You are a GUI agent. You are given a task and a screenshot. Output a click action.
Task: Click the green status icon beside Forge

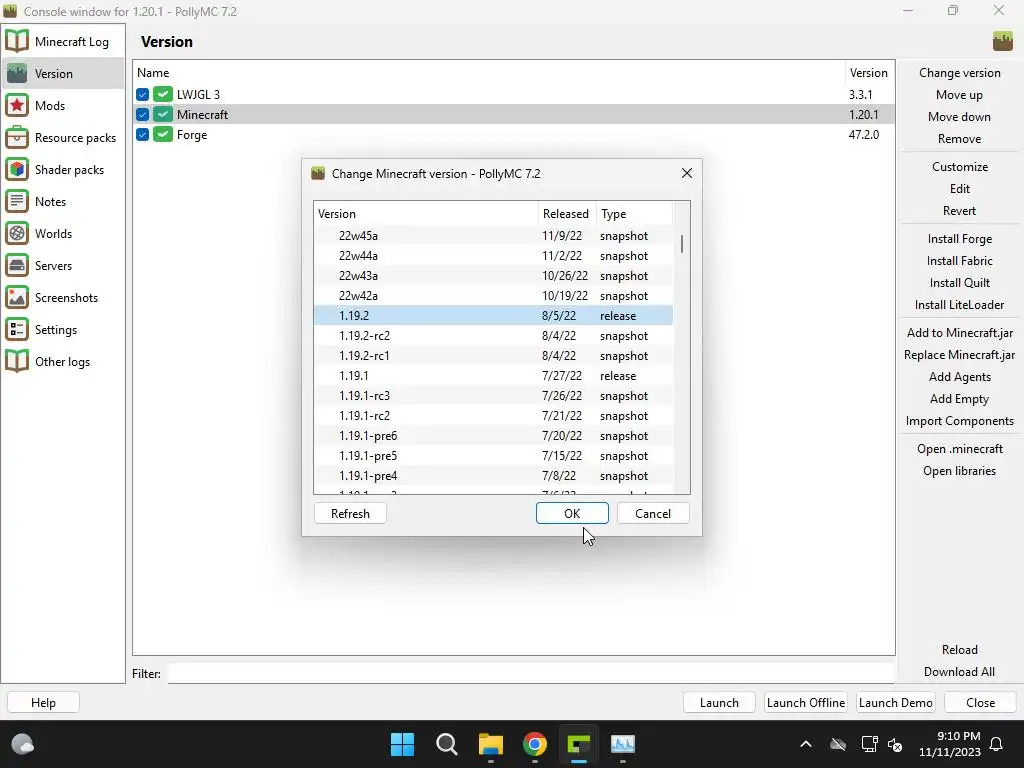[163, 135]
